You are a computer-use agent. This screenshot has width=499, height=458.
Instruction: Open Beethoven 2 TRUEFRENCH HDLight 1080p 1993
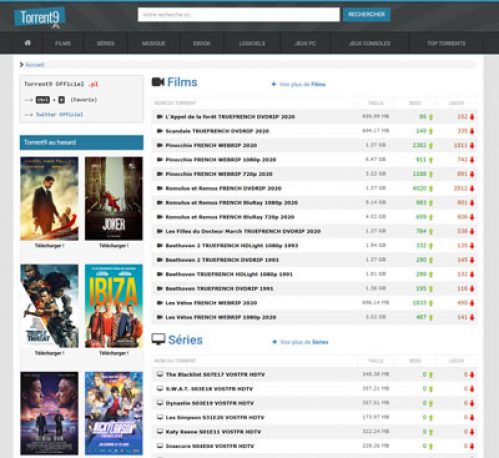click(x=232, y=246)
